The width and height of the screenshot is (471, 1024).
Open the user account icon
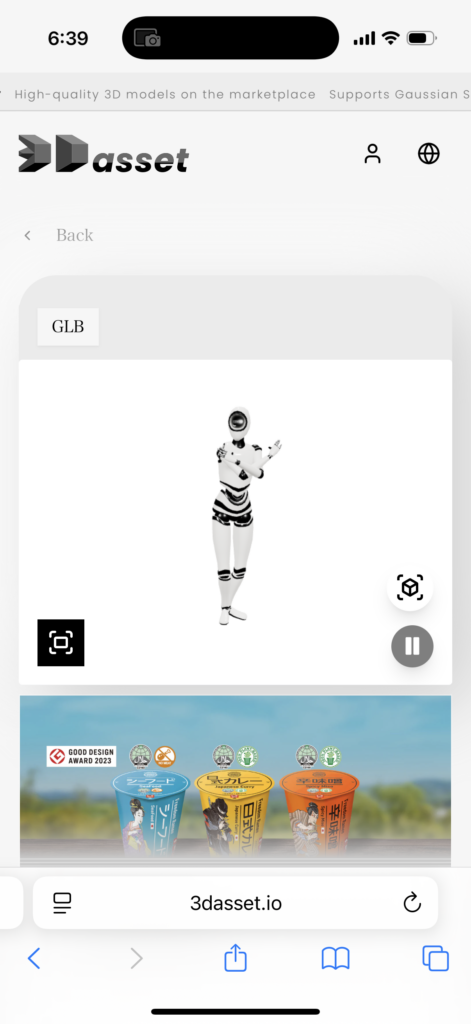click(x=372, y=154)
